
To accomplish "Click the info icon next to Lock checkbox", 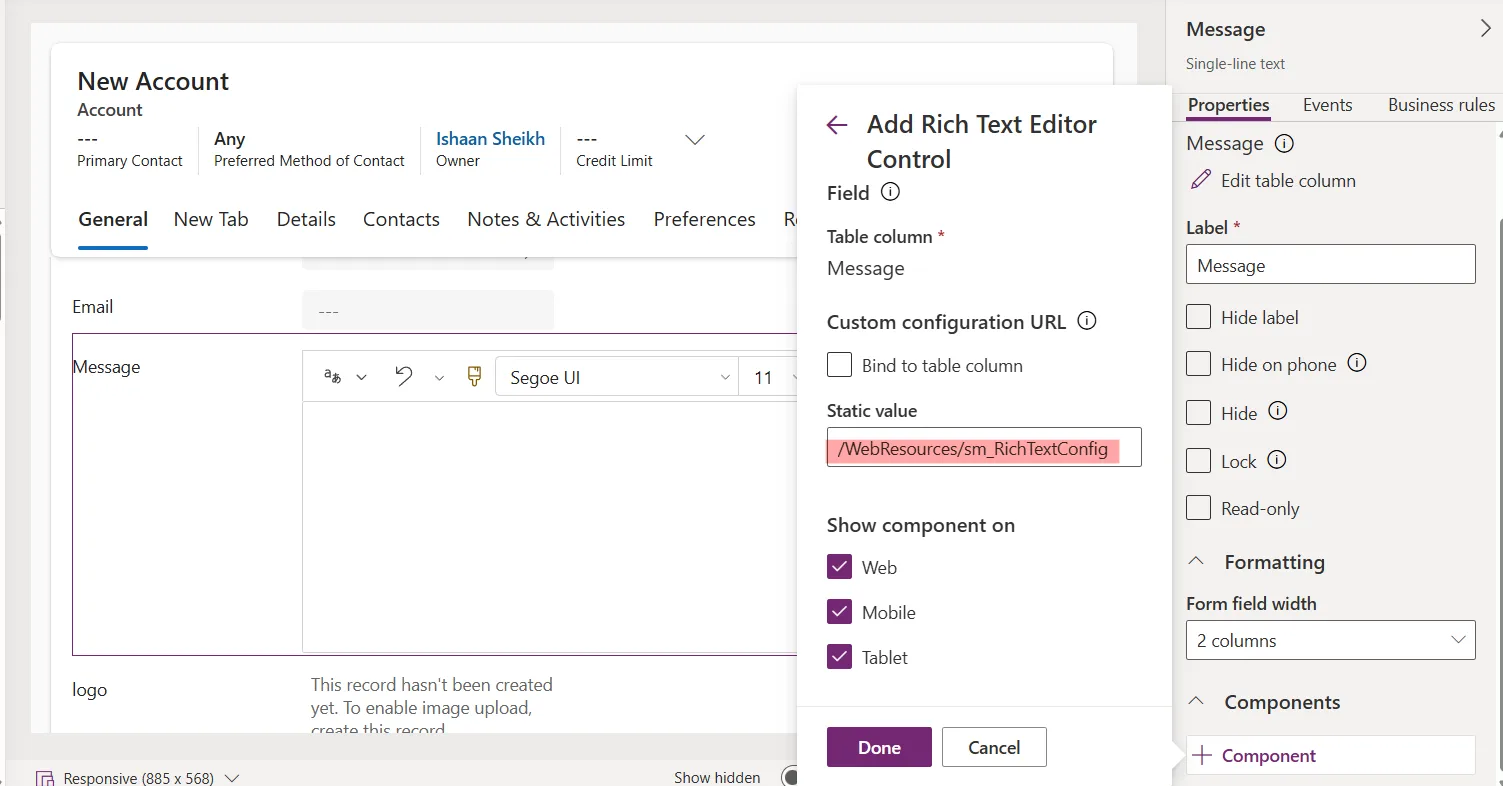I will 1276,460.
